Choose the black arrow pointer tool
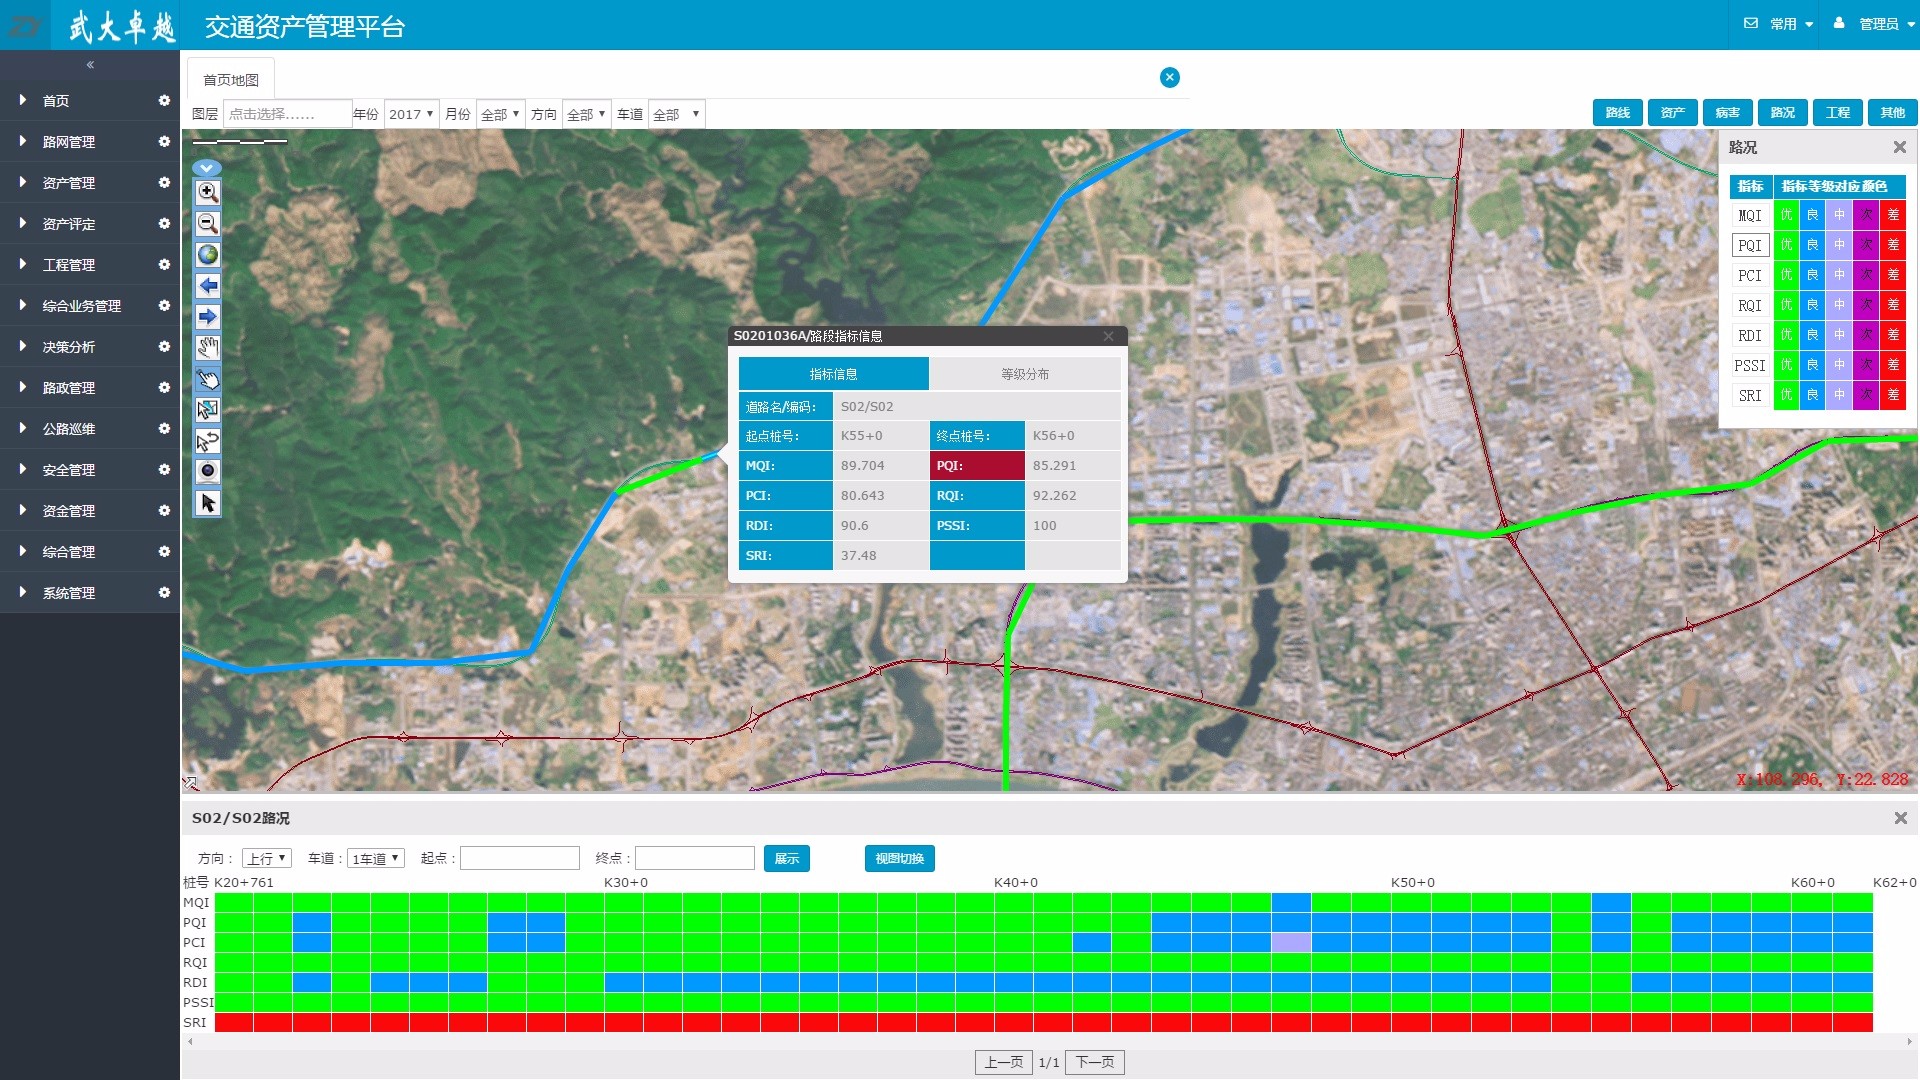This screenshot has height=1080, width=1920. [x=207, y=503]
